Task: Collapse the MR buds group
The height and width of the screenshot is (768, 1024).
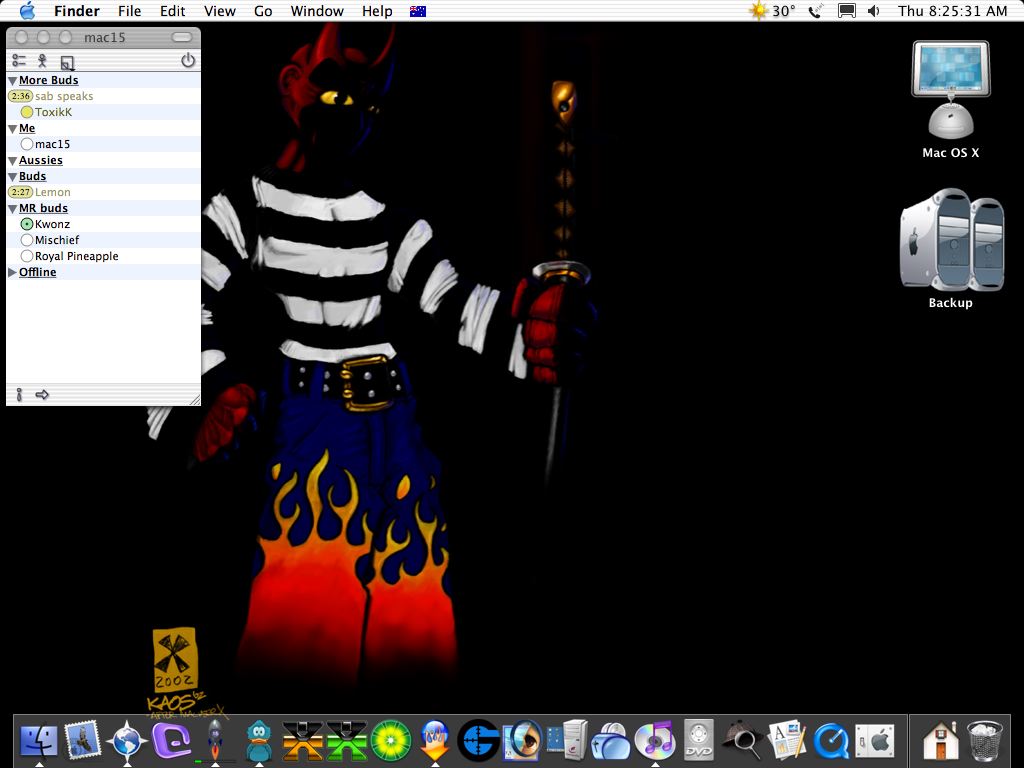Action: coord(12,208)
